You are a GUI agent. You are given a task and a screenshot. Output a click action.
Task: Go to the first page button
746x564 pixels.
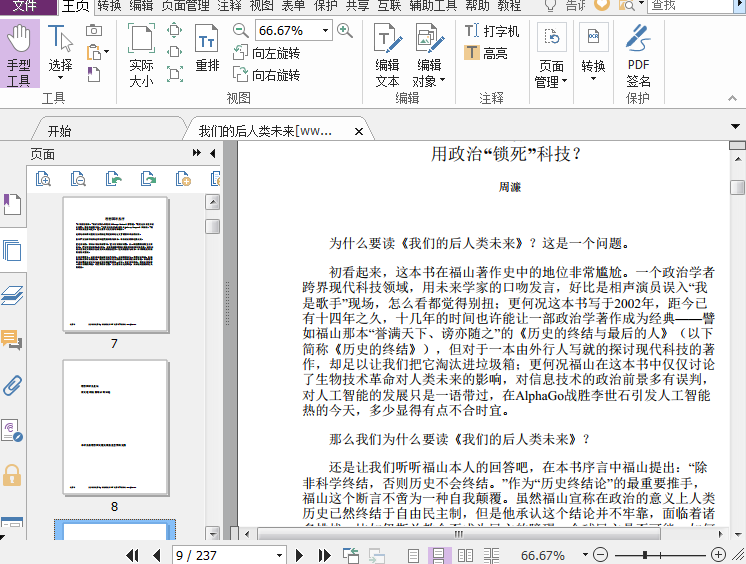click(x=133, y=555)
